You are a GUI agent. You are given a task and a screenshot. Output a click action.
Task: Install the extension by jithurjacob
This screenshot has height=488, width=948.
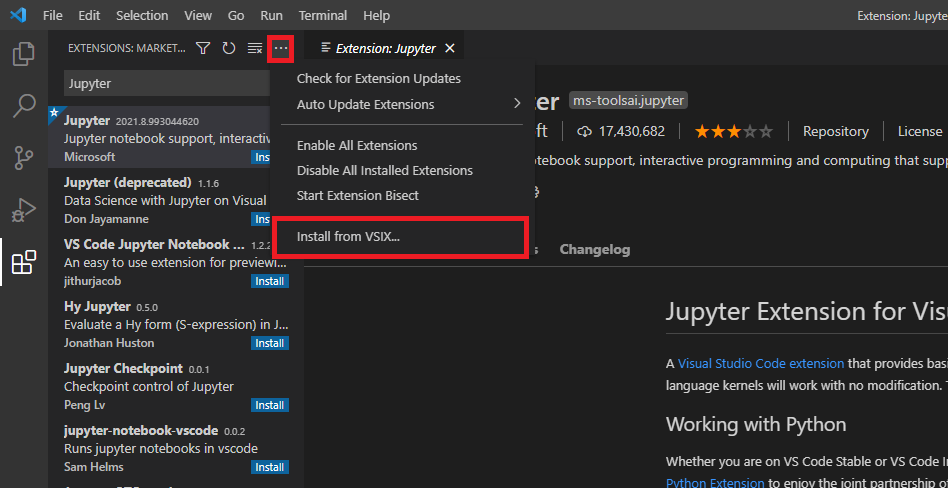coord(270,281)
